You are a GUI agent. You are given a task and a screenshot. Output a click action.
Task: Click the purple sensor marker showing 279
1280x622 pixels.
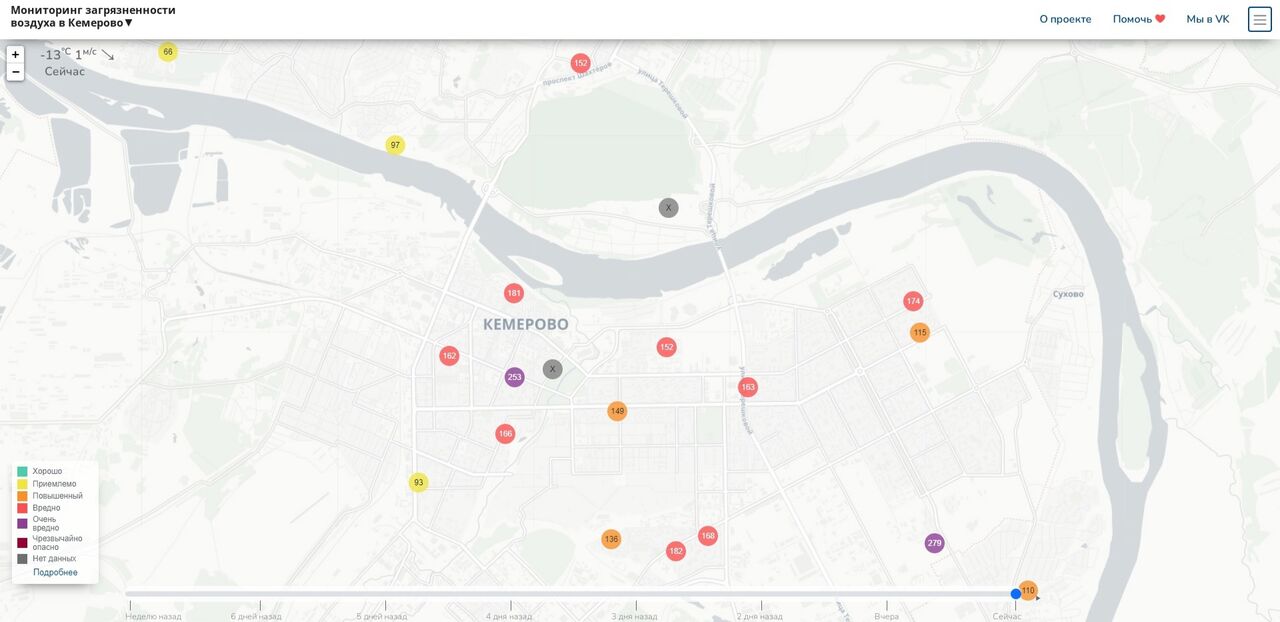tap(934, 543)
